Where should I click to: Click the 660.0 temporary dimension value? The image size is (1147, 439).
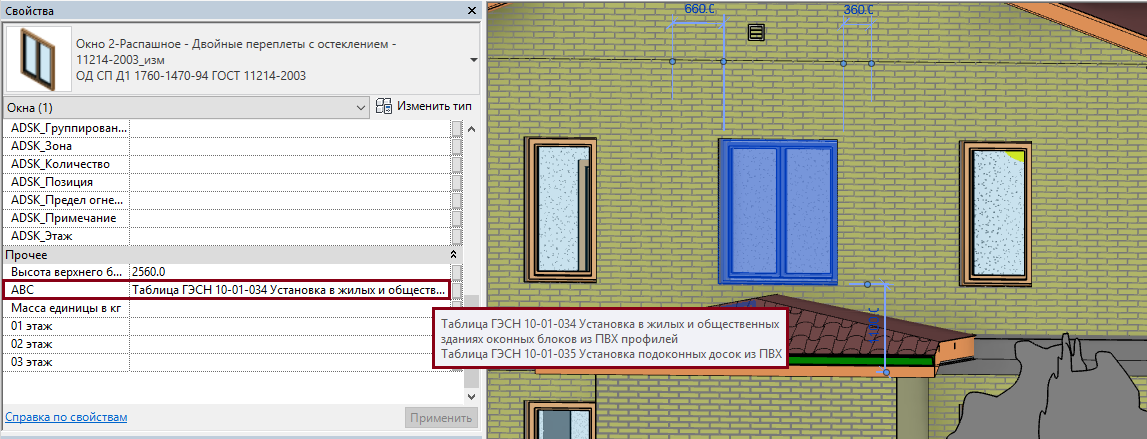pyautogui.click(x=699, y=9)
